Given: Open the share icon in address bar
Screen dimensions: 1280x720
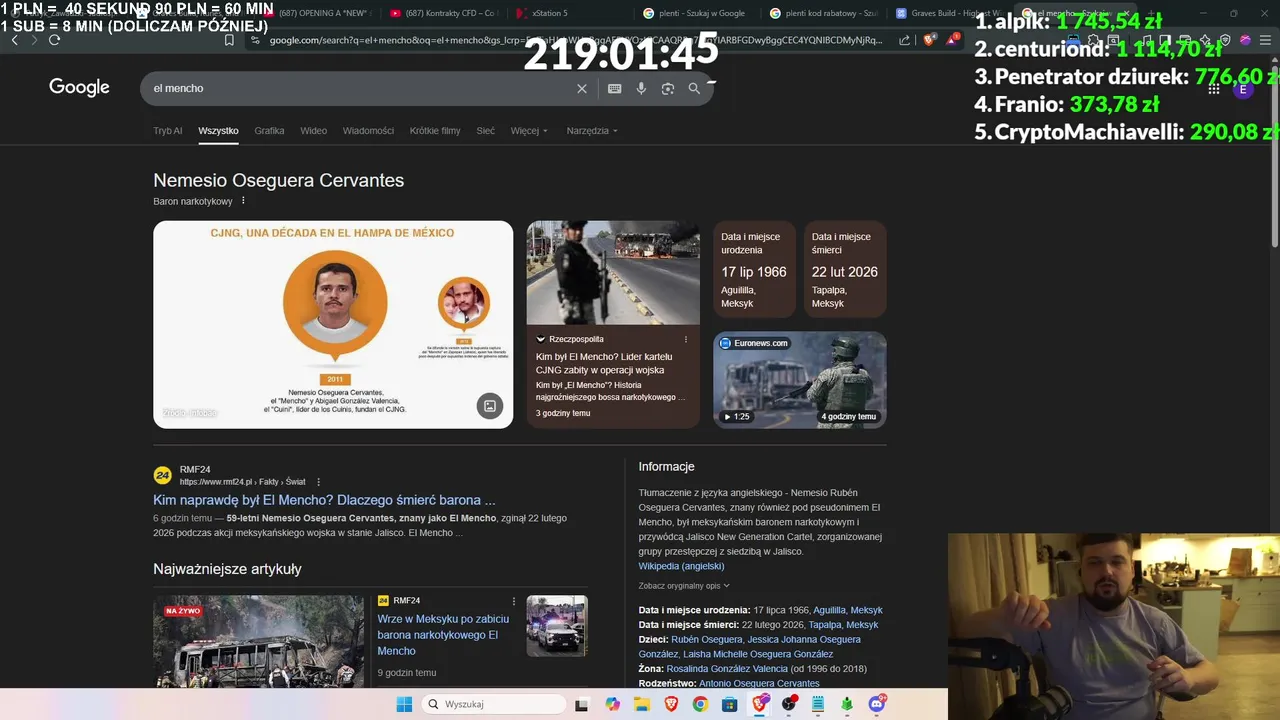Looking at the screenshot, I should click(x=905, y=40).
